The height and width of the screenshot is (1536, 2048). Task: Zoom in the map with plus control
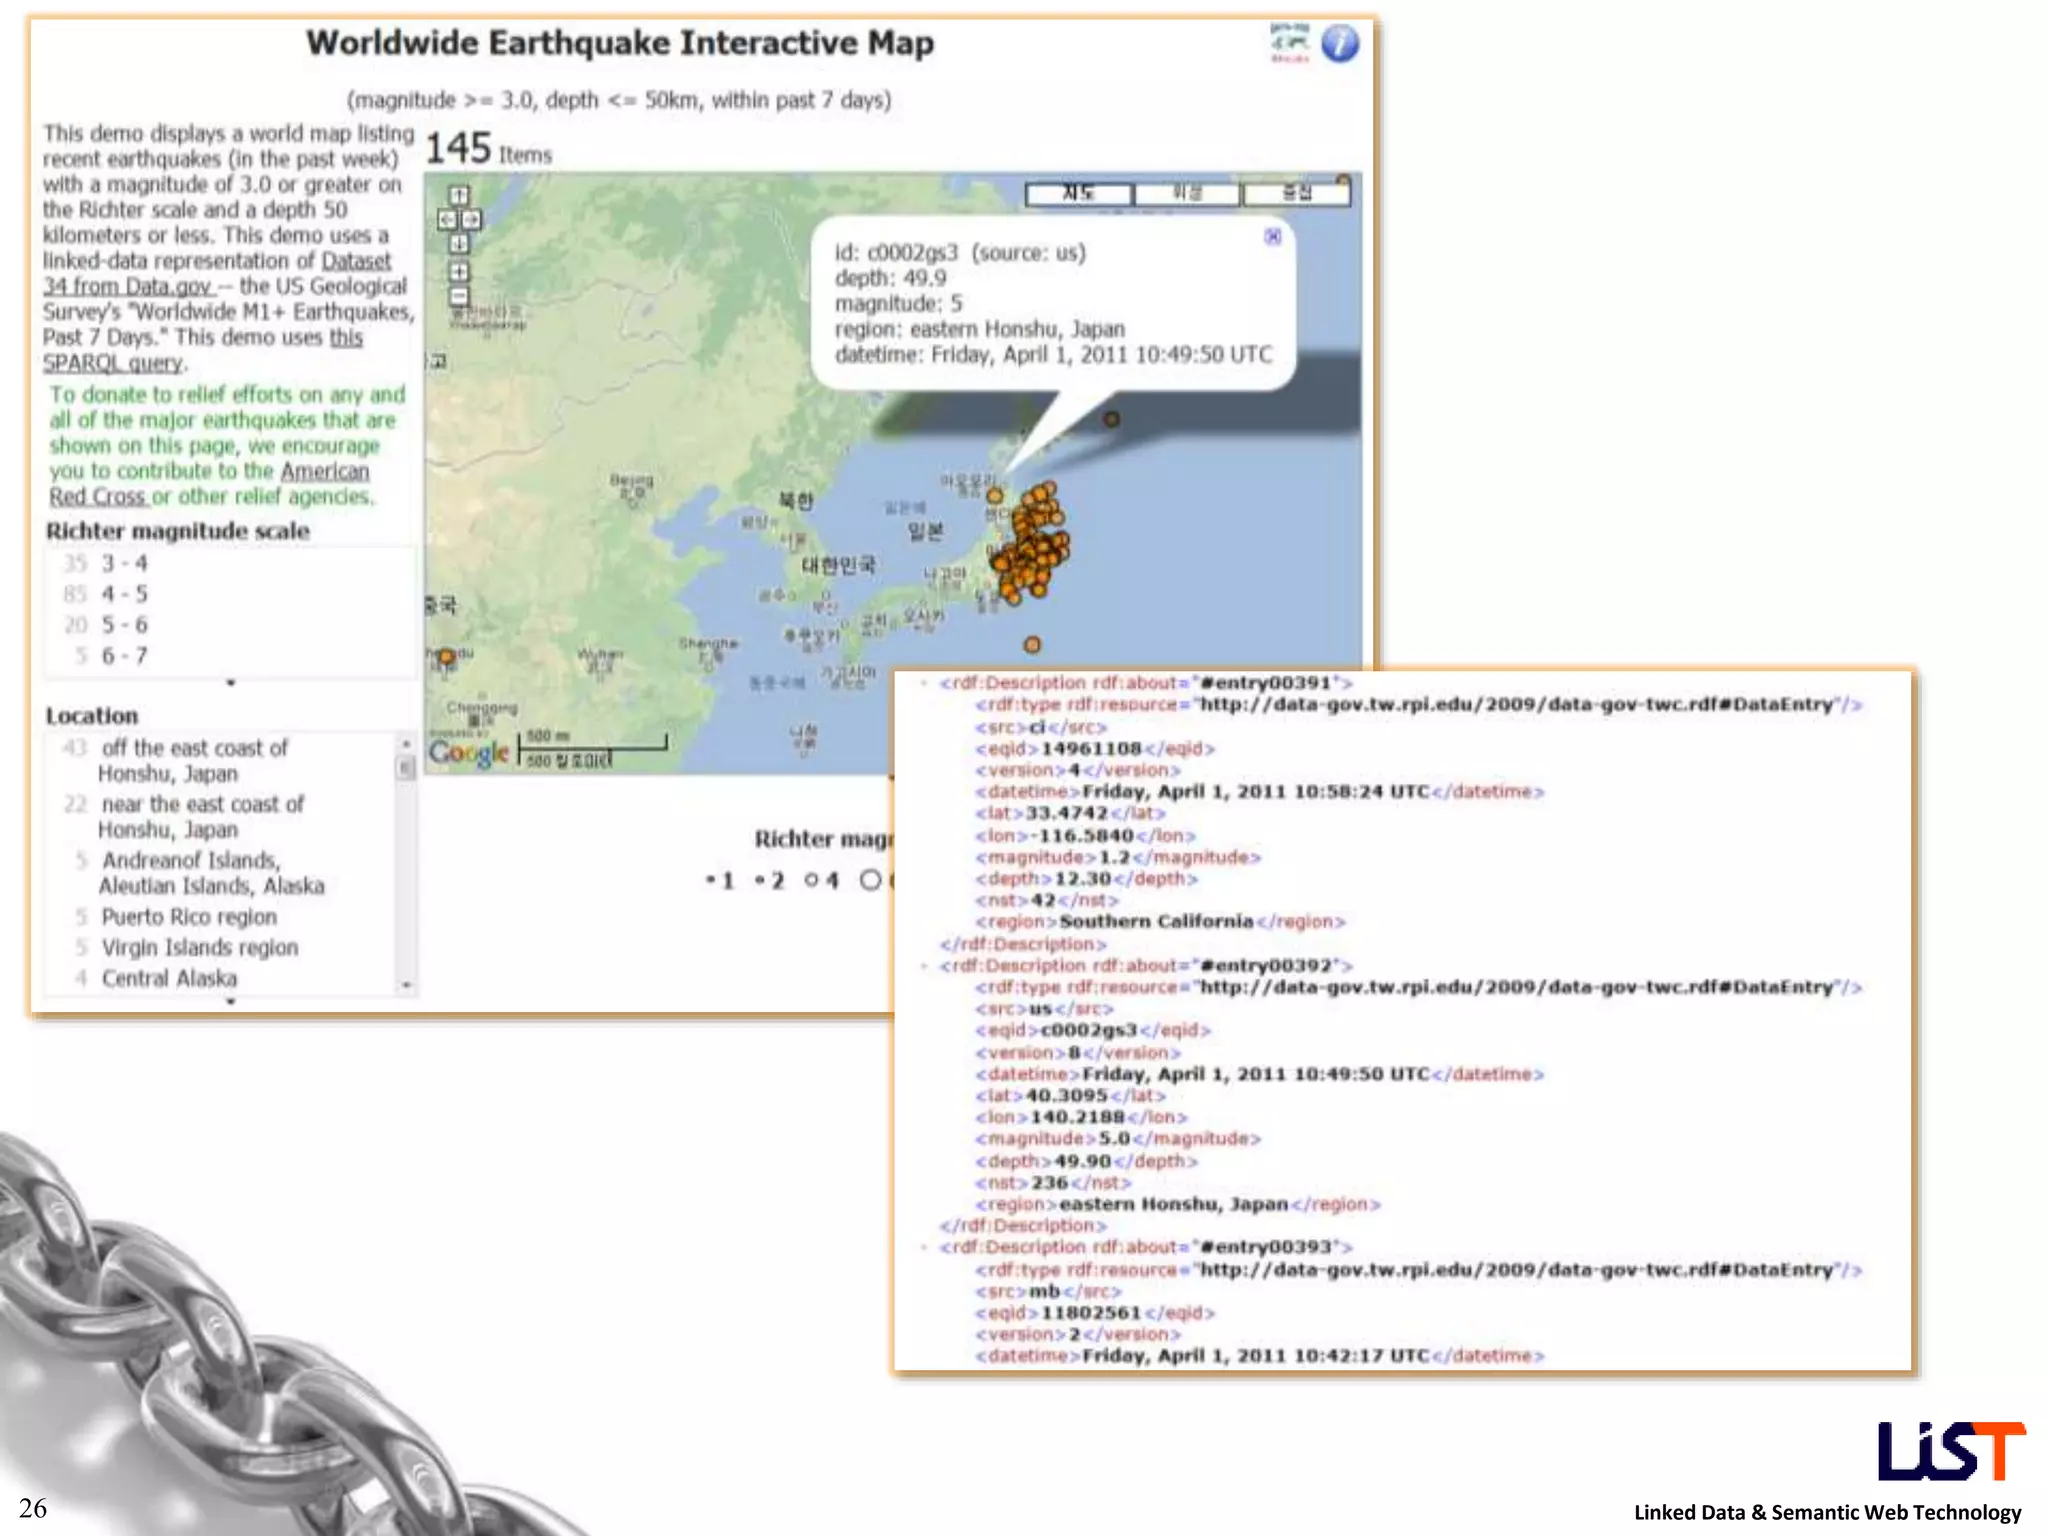tap(458, 271)
